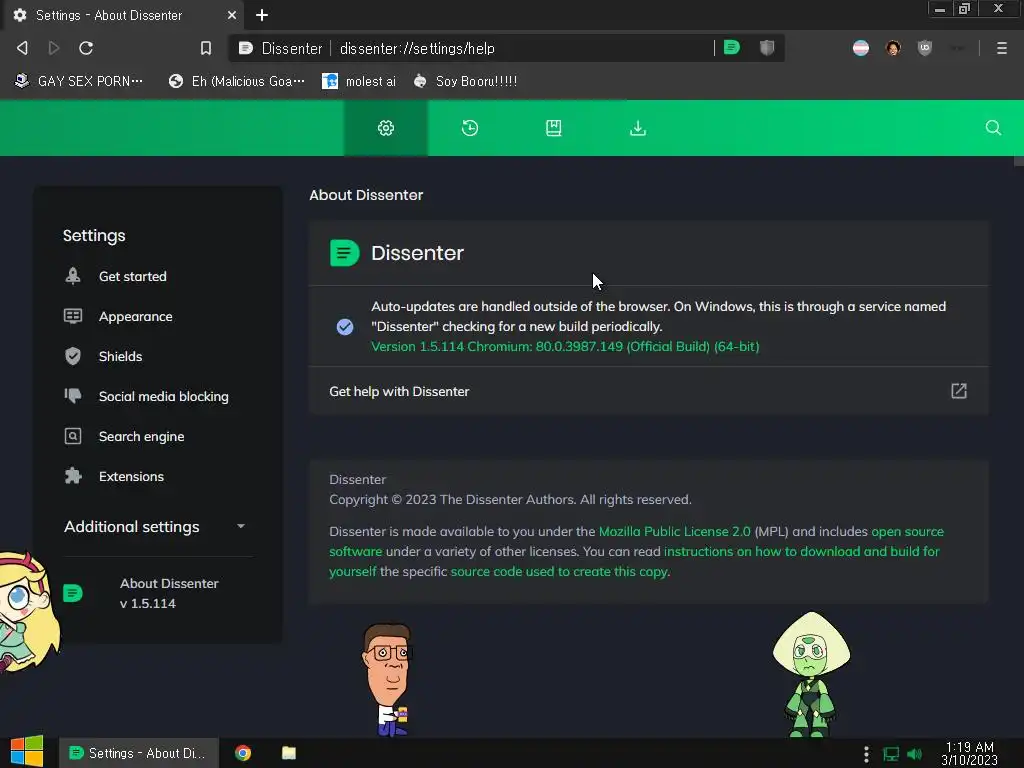Select the Settings - About Dissenter tab
The height and width of the screenshot is (768, 1024).
(x=123, y=15)
